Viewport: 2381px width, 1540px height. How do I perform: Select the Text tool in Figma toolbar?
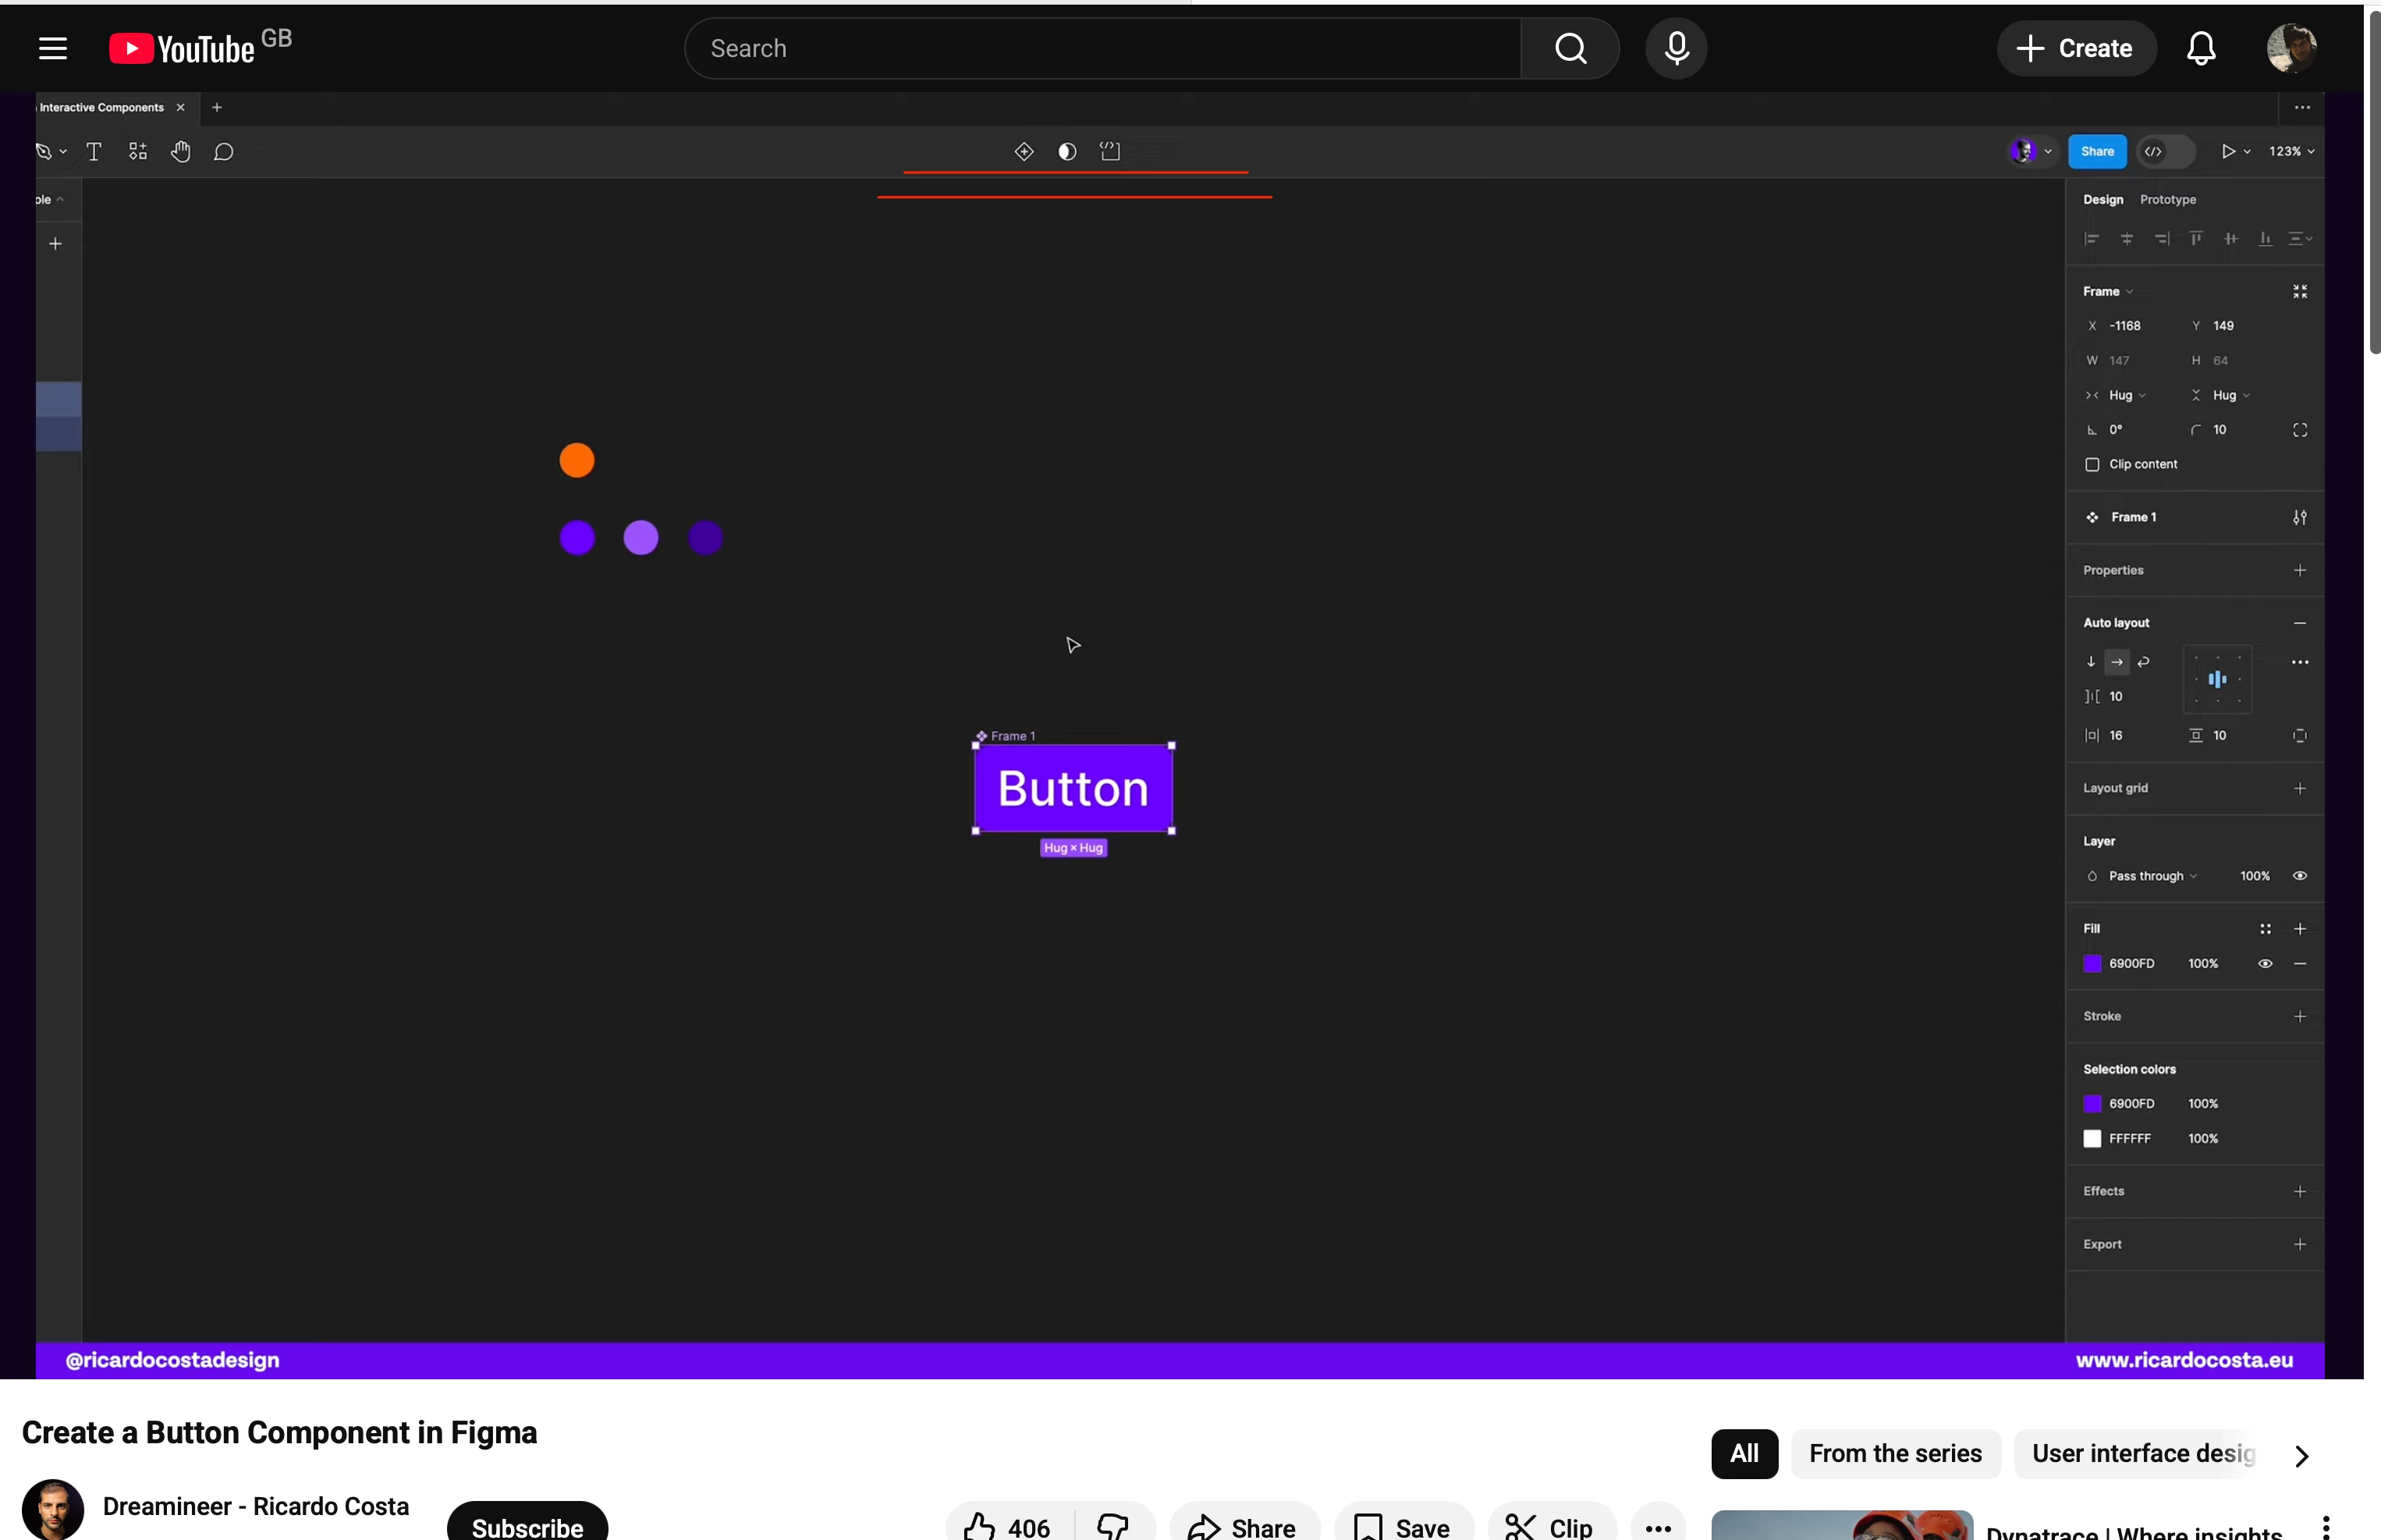[x=94, y=151]
